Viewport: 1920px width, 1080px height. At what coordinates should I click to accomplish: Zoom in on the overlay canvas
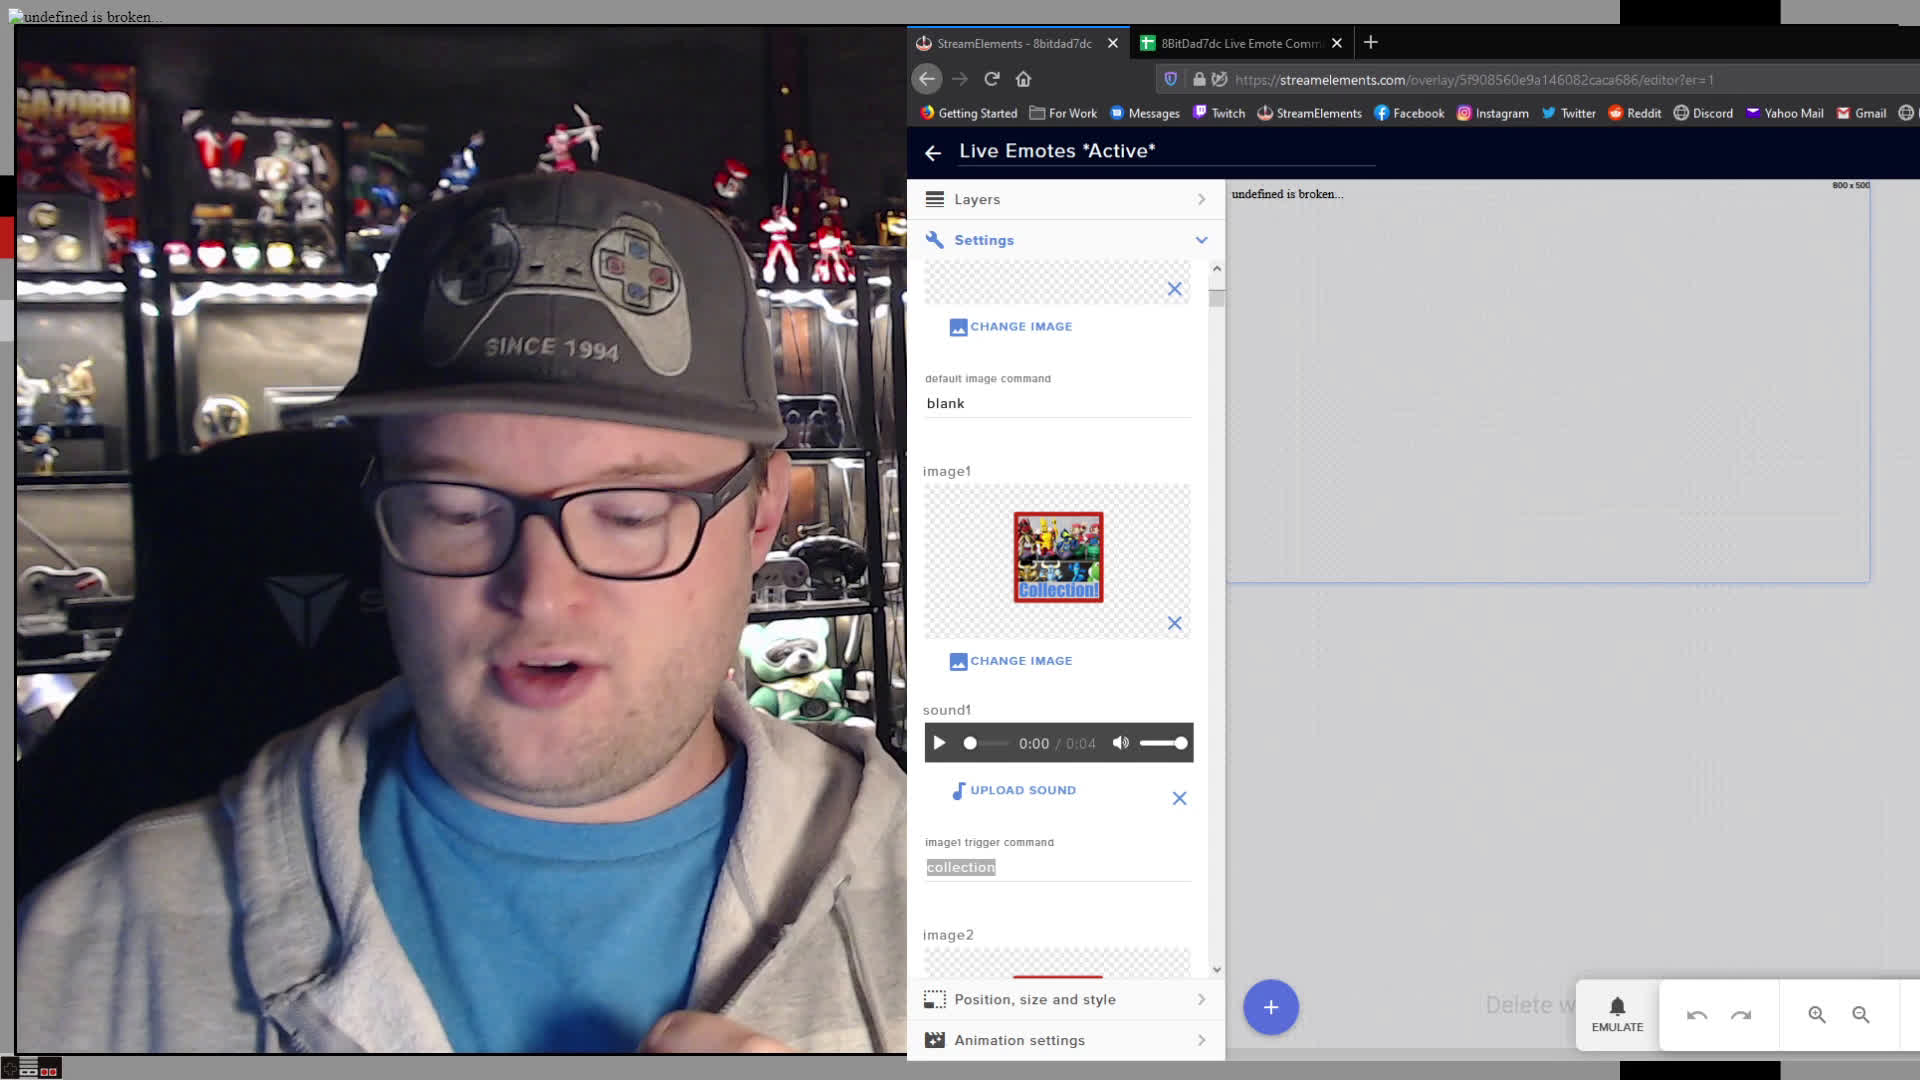(1817, 1015)
